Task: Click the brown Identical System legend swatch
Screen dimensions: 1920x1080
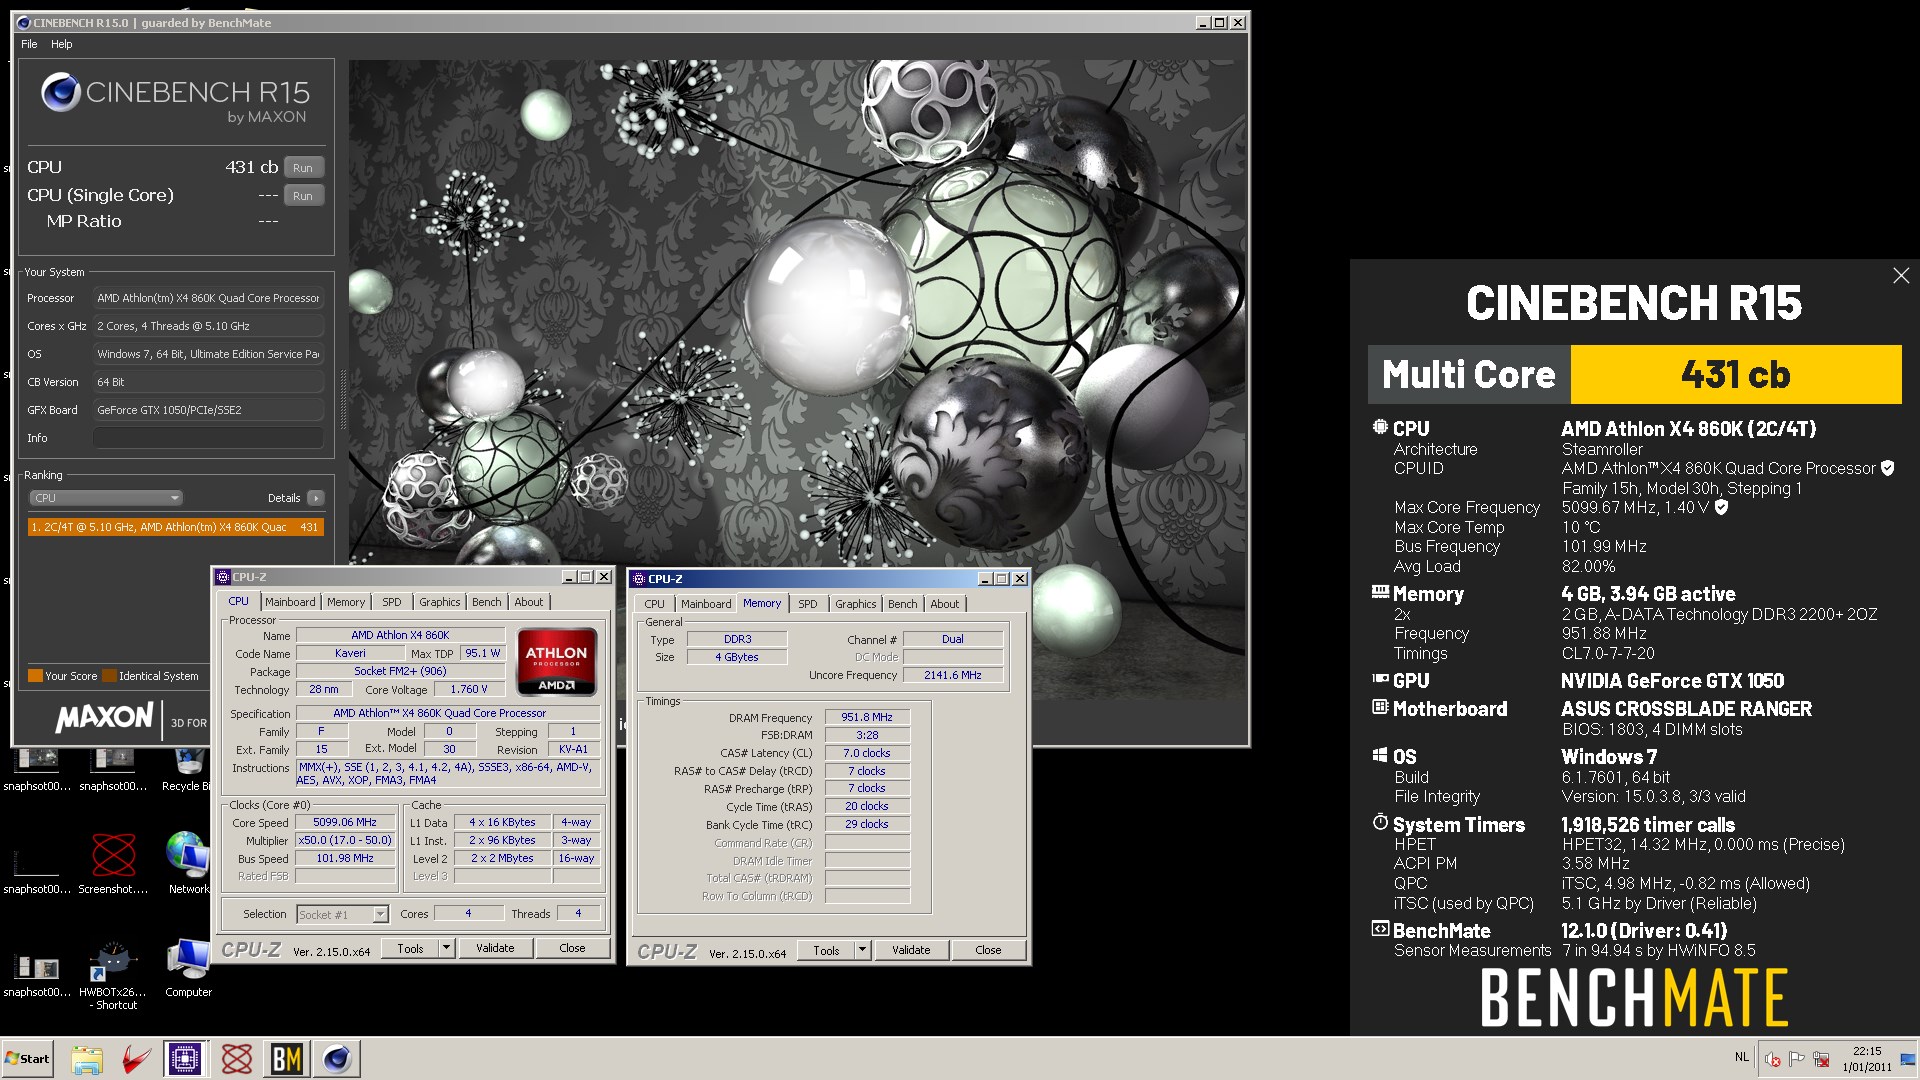Action: pos(110,676)
